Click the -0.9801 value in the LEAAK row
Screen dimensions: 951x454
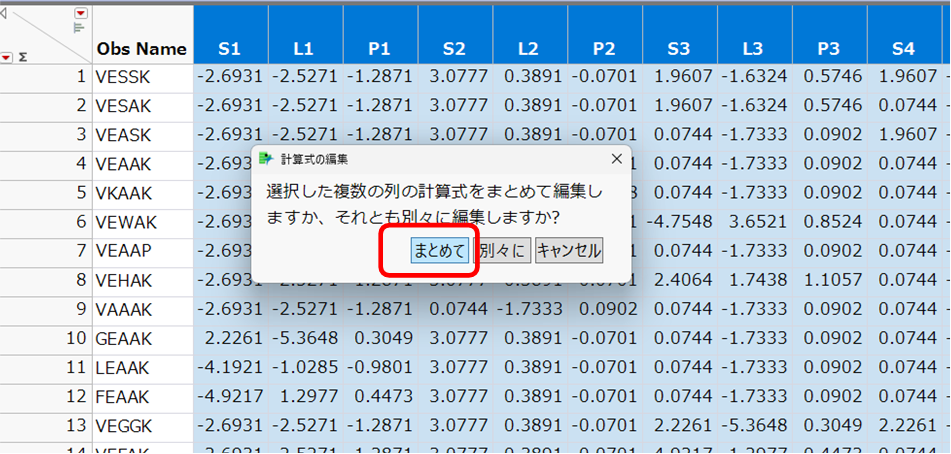pyautogui.click(x=380, y=368)
